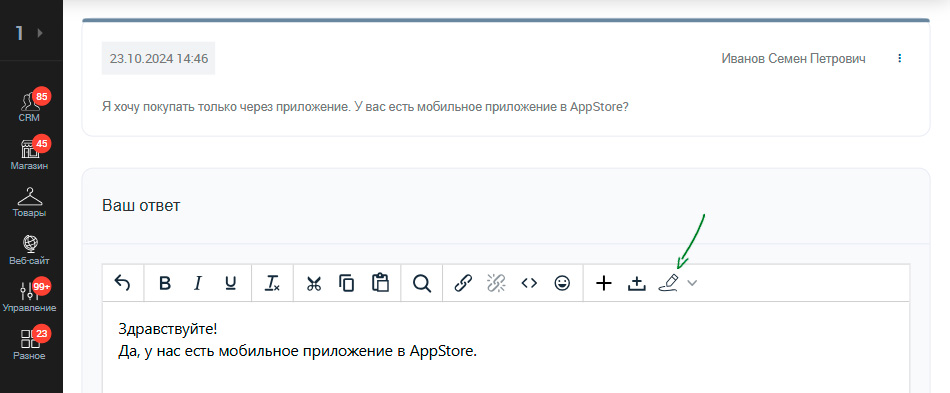
Task: Open the Товары section
Action: [29, 202]
